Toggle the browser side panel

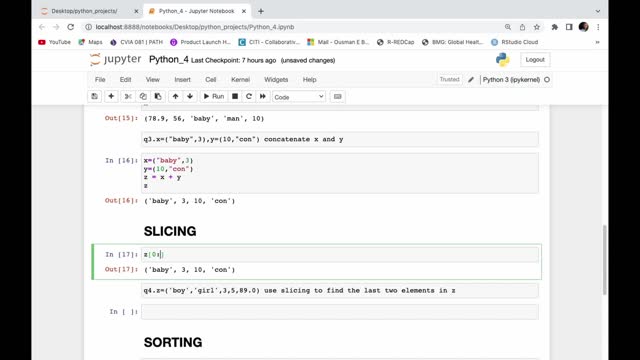pos(569,27)
